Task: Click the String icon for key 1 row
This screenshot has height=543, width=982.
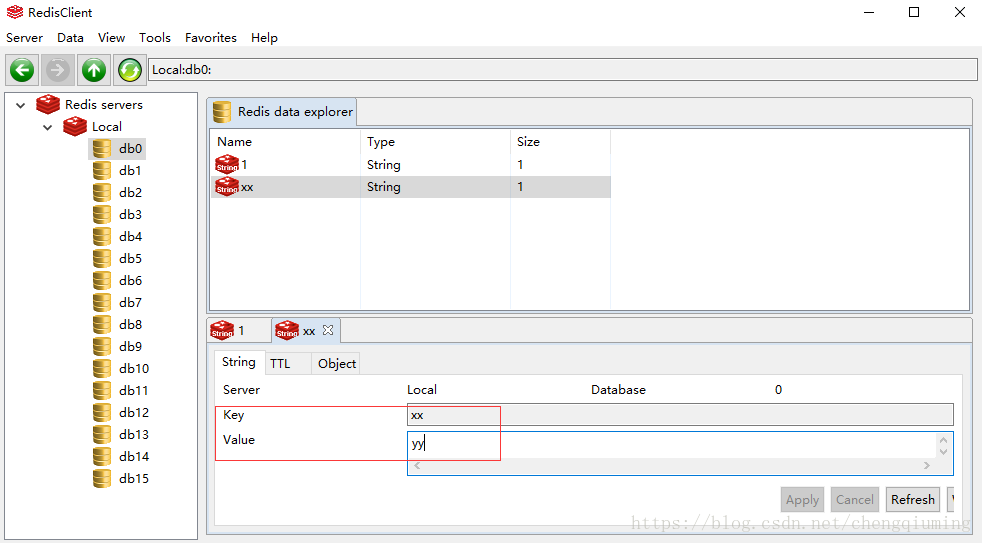Action: (x=227, y=164)
